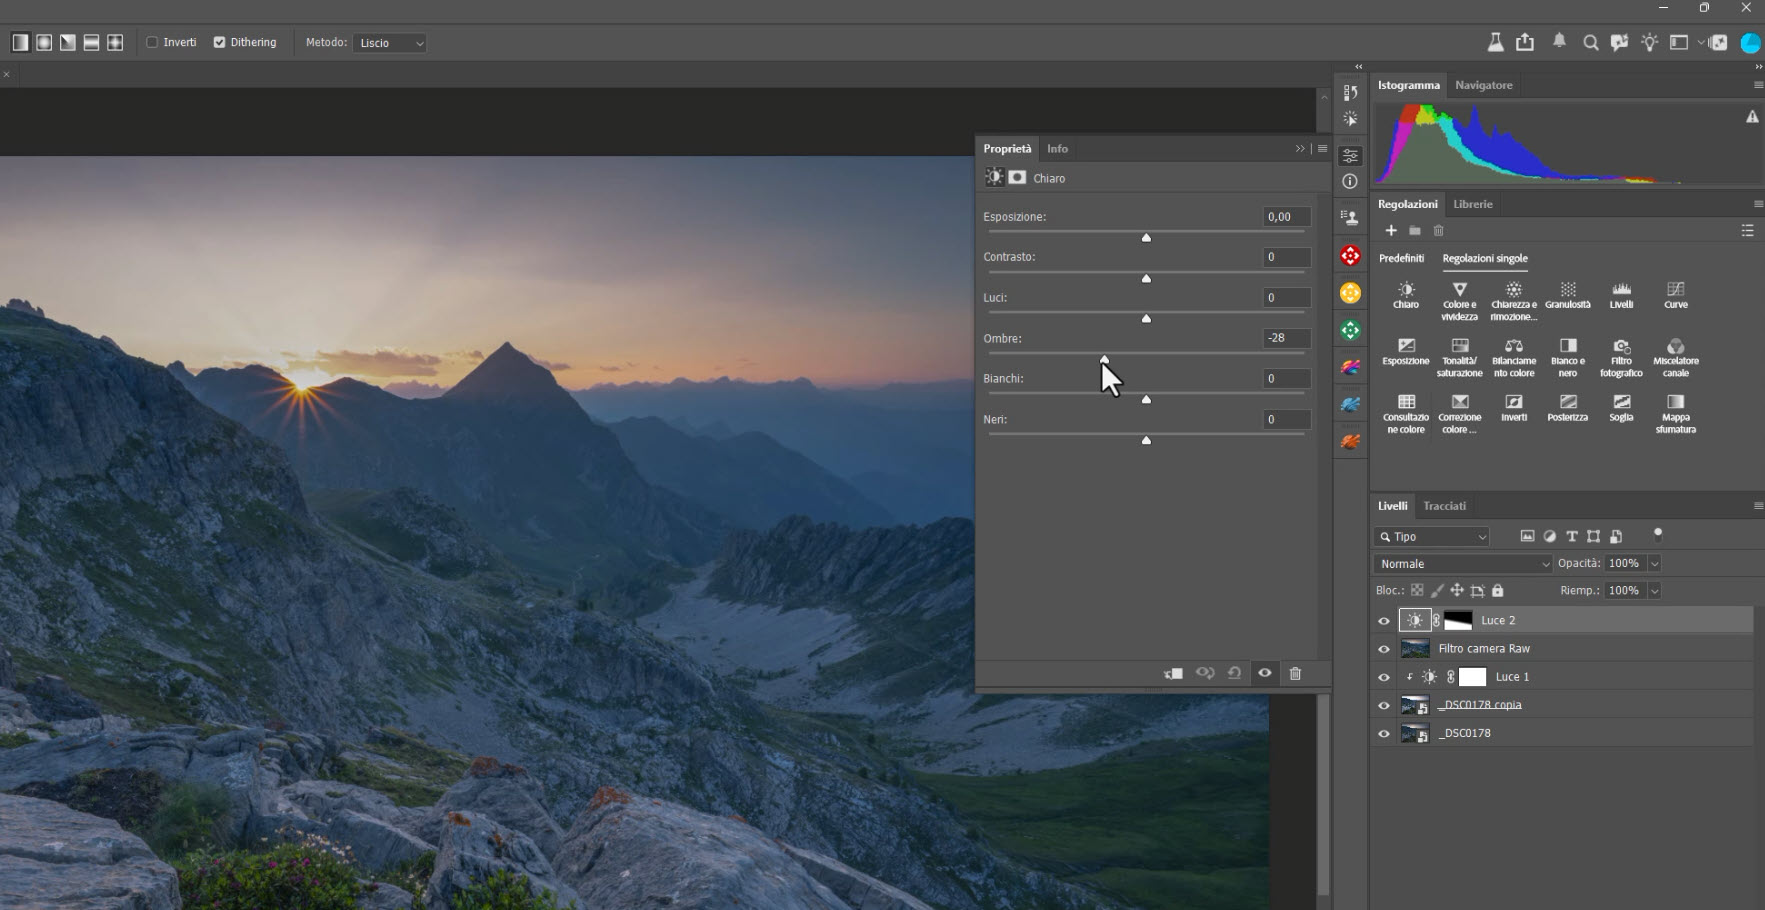The width and height of the screenshot is (1765, 910).
Task: Toggle layer filtering switch on/off
Action: (x=1657, y=534)
